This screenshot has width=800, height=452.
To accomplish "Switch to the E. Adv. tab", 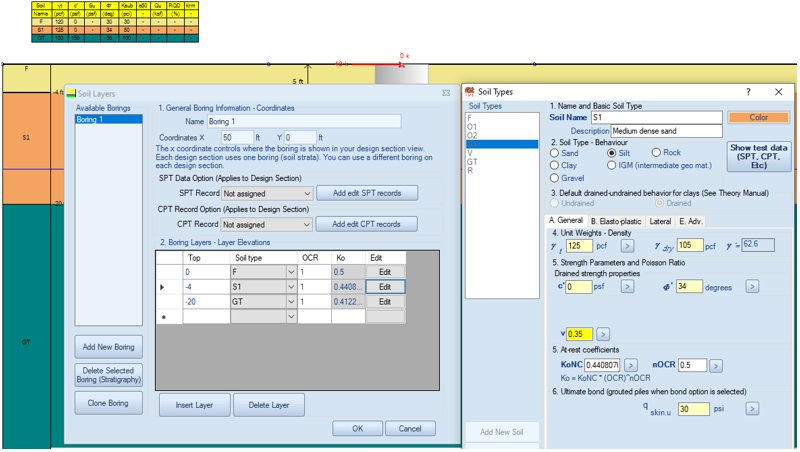I will [691, 221].
